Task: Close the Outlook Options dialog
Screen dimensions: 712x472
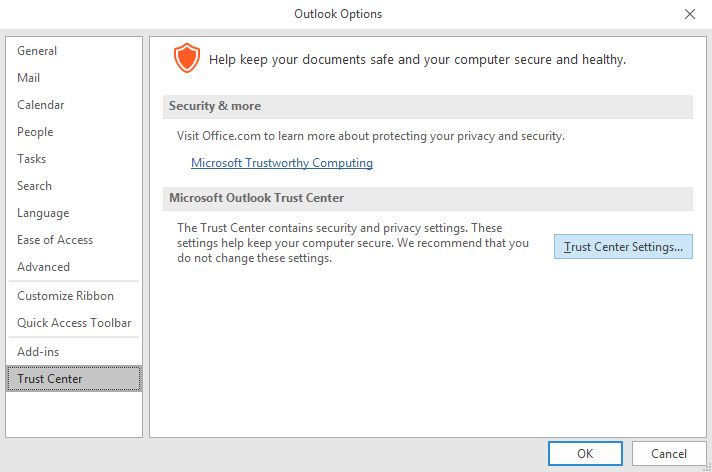Action: pos(689,14)
